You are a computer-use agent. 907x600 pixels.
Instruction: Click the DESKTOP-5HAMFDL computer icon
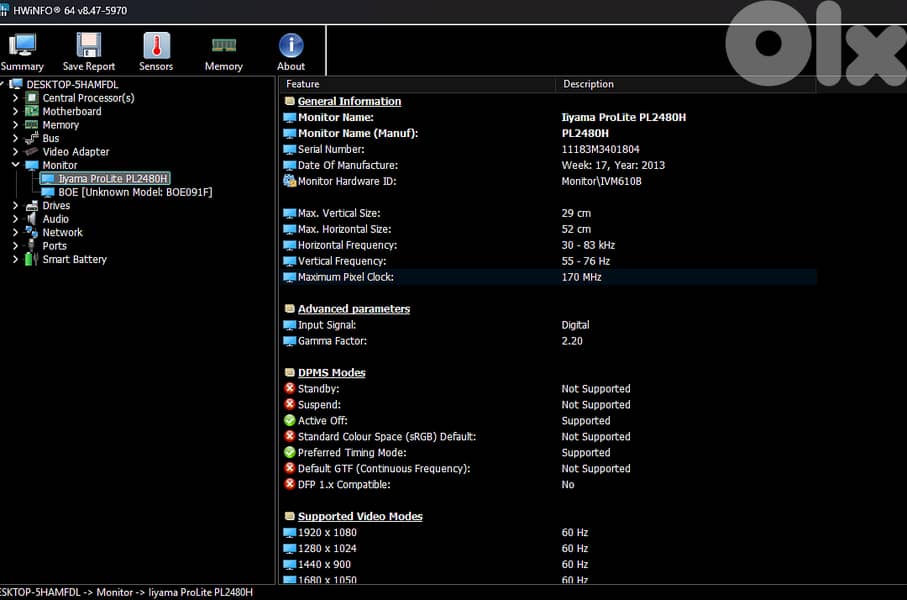click(x=16, y=84)
